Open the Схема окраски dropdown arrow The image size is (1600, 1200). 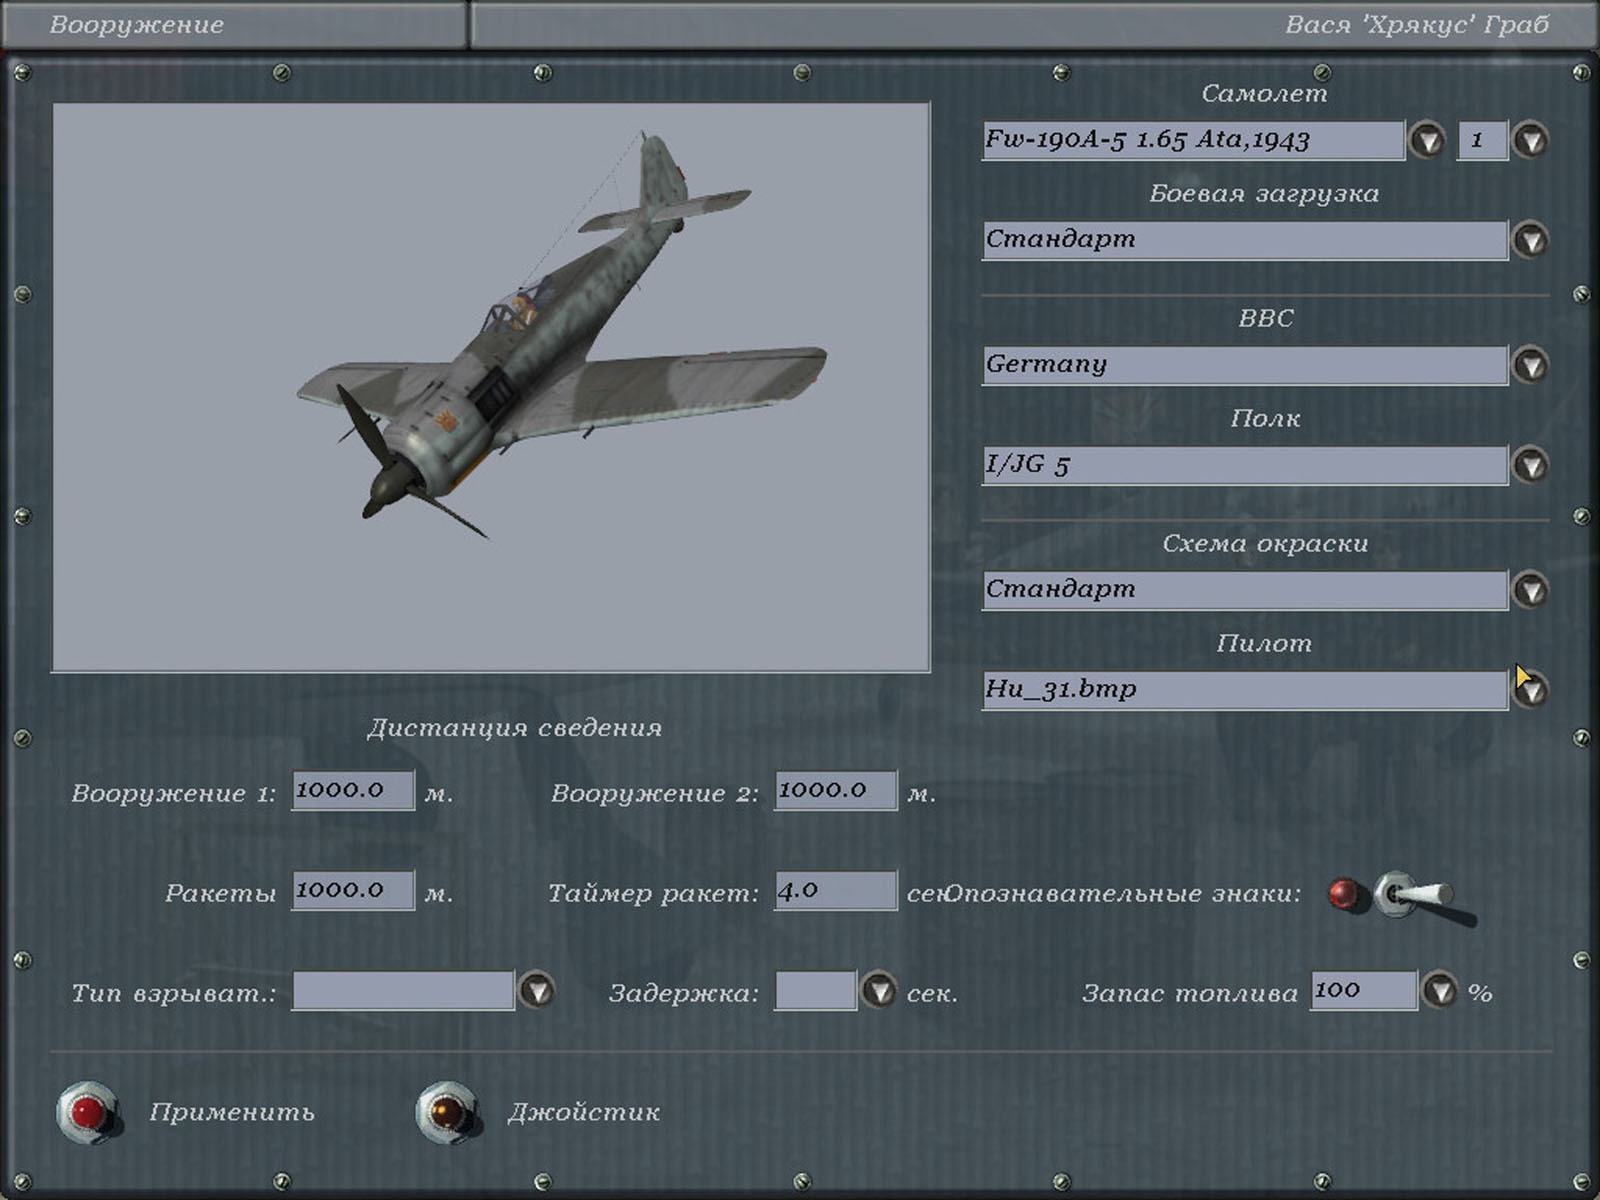[x=1531, y=590]
